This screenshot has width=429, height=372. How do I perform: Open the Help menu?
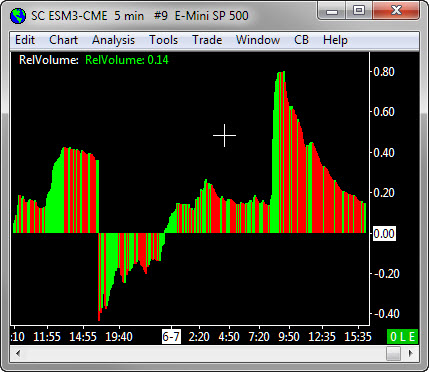(x=335, y=40)
